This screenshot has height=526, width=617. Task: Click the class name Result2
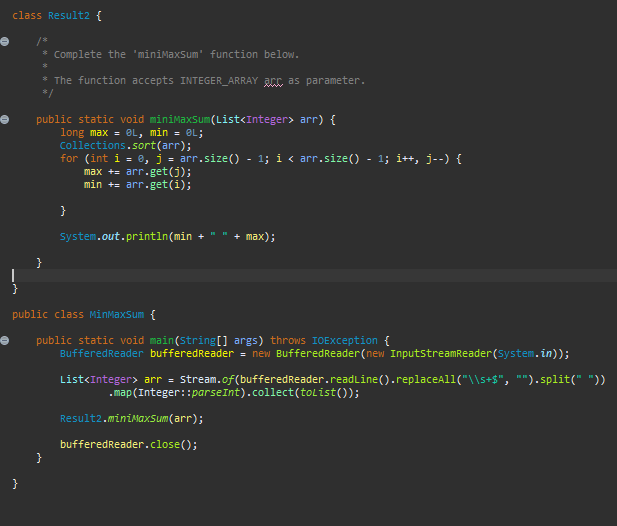tap(69, 16)
